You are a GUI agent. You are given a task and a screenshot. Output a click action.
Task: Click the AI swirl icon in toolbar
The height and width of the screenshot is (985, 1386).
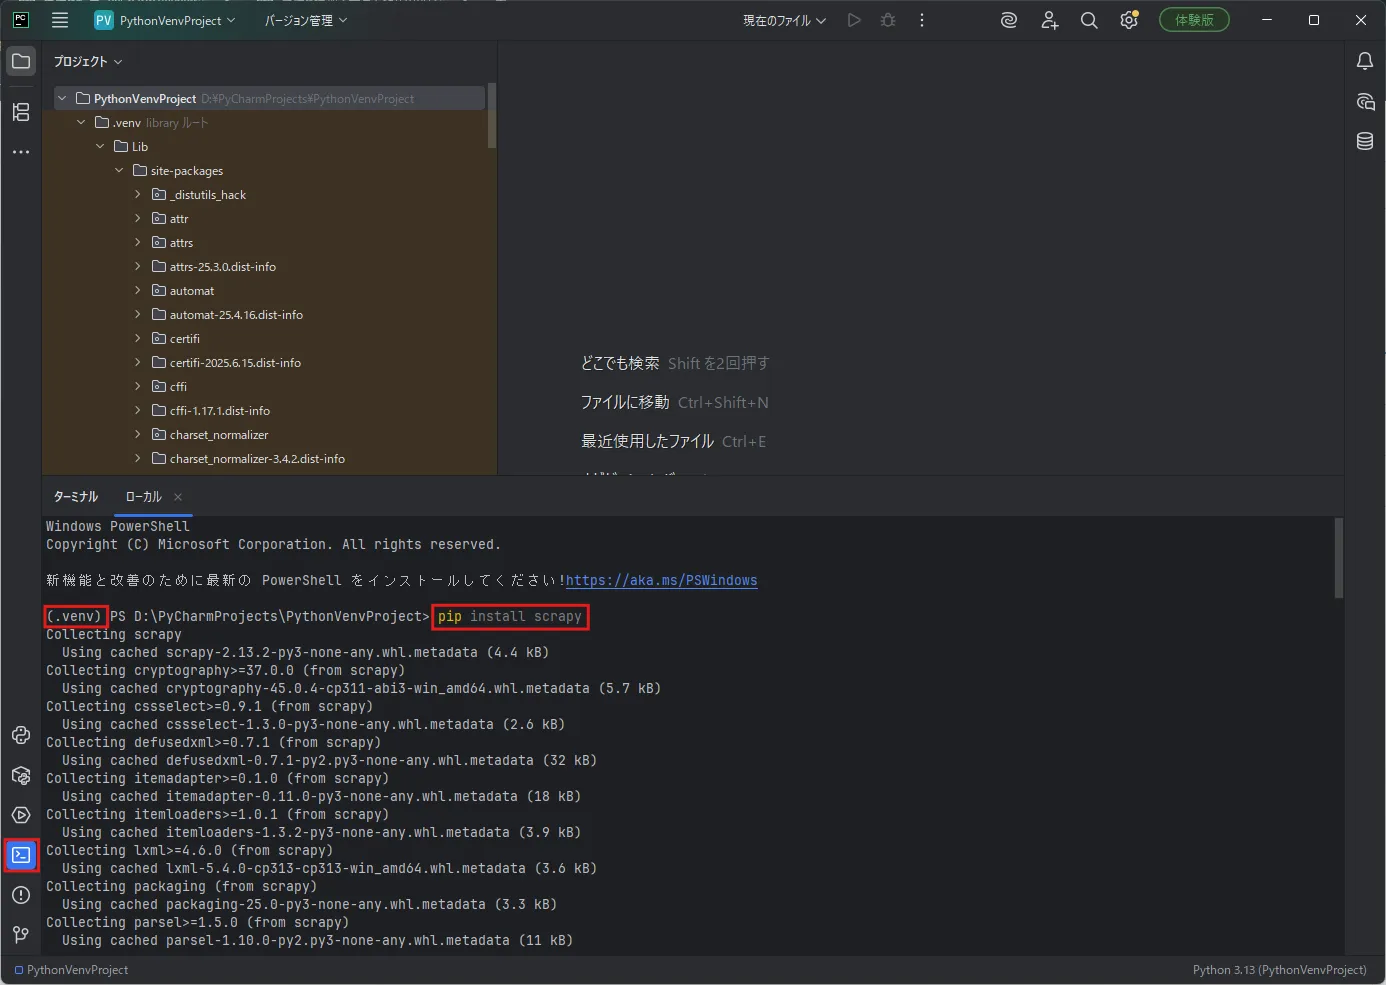click(x=1009, y=20)
